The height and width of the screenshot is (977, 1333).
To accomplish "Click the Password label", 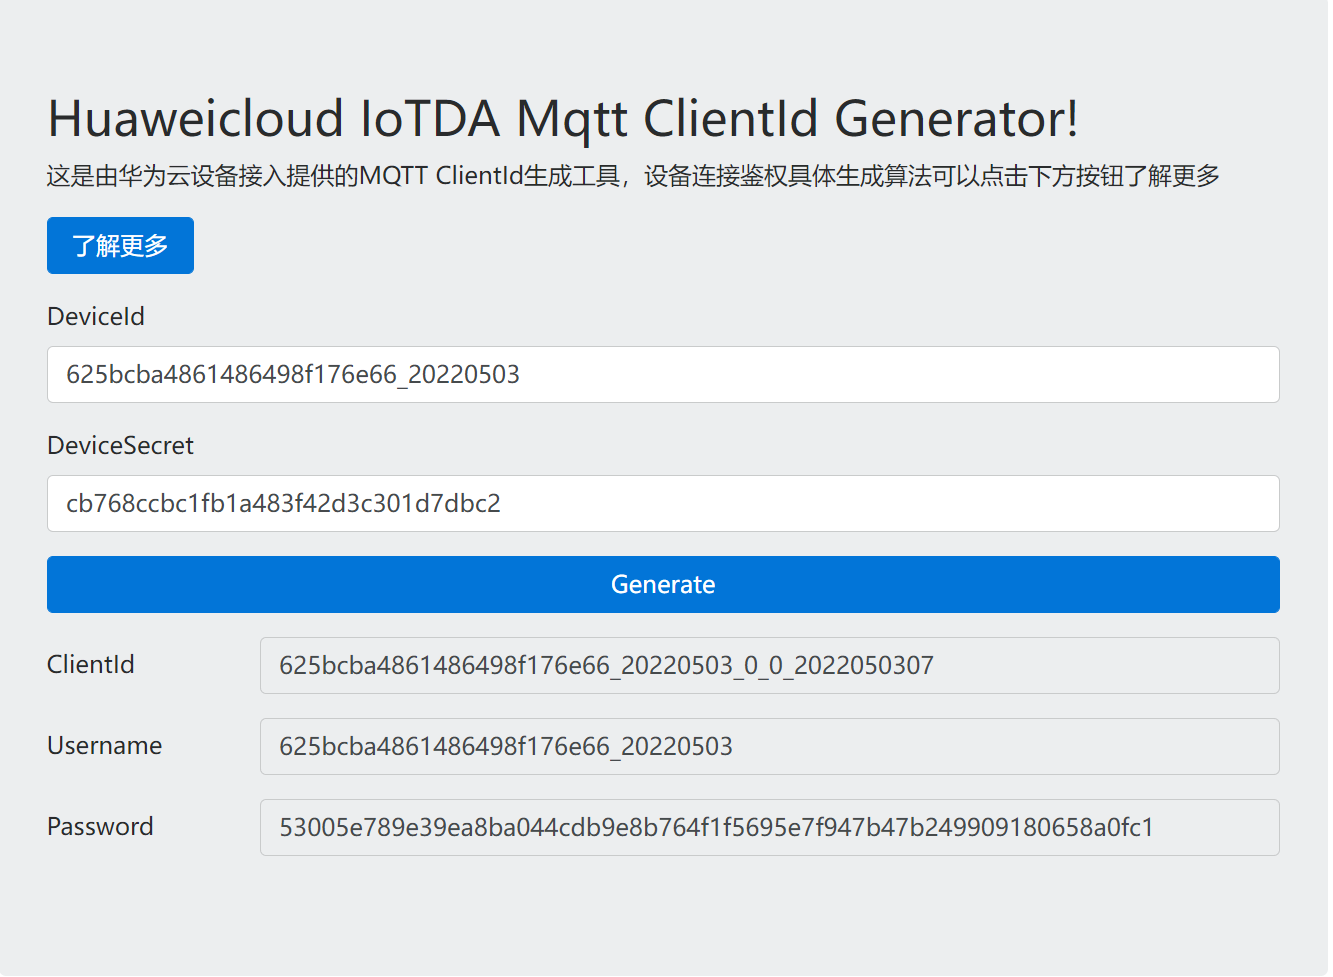I will point(100,827).
